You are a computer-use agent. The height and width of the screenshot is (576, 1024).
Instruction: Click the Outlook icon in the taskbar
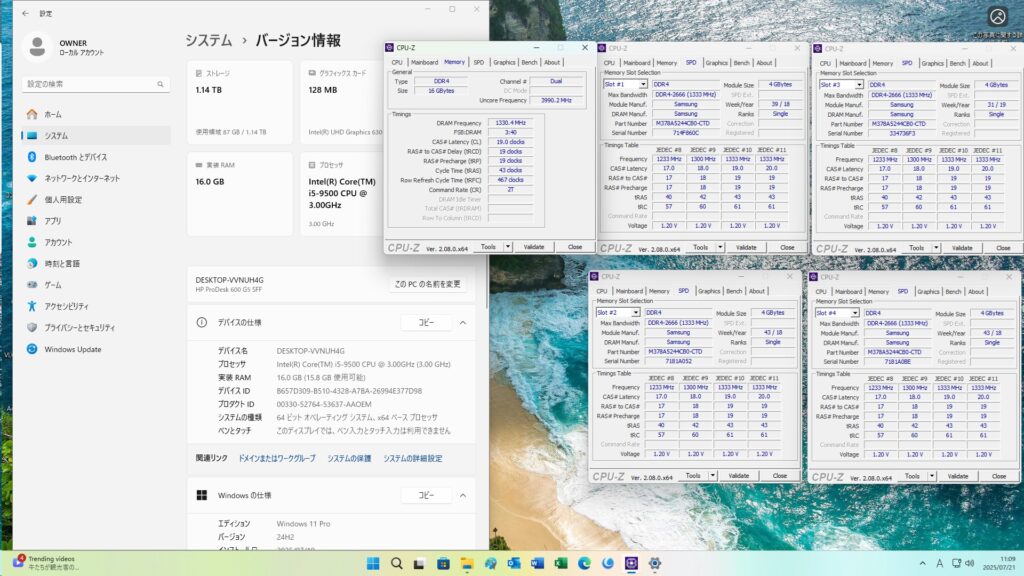(512, 563)
